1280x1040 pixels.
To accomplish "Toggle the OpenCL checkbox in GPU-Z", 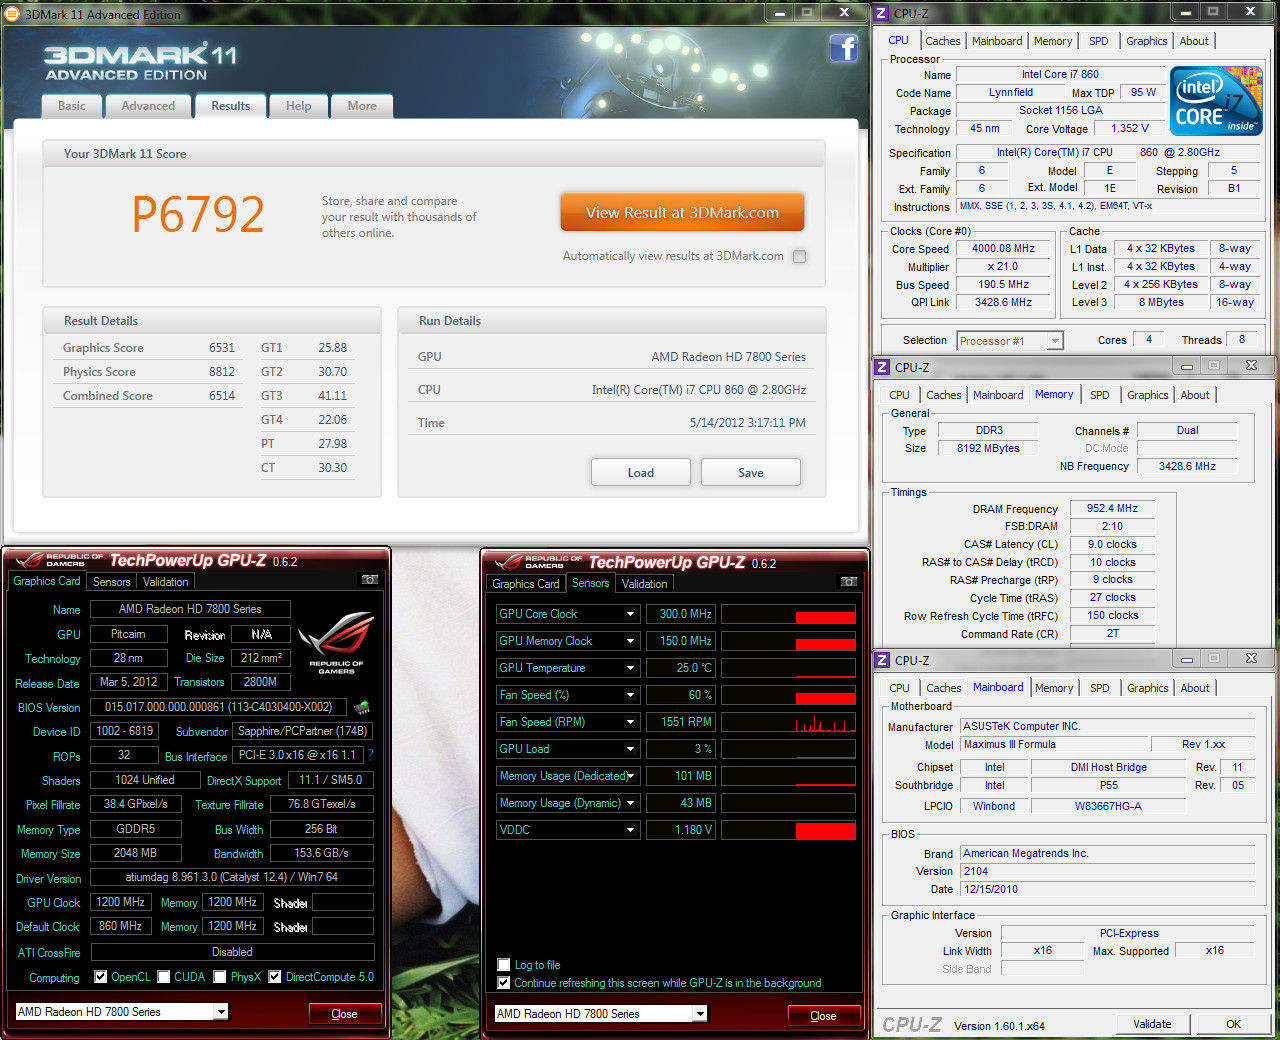I will point(100,977).
